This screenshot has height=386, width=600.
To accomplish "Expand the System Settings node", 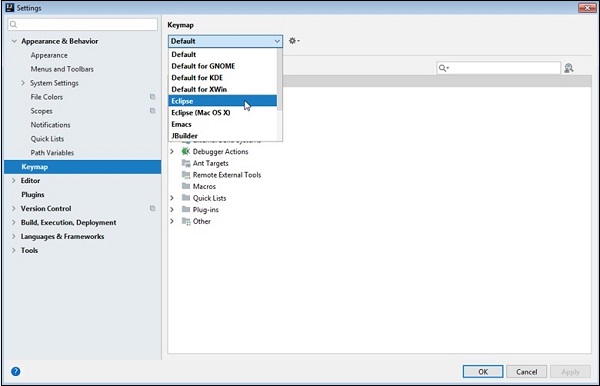I will click(x=23, y=83).
